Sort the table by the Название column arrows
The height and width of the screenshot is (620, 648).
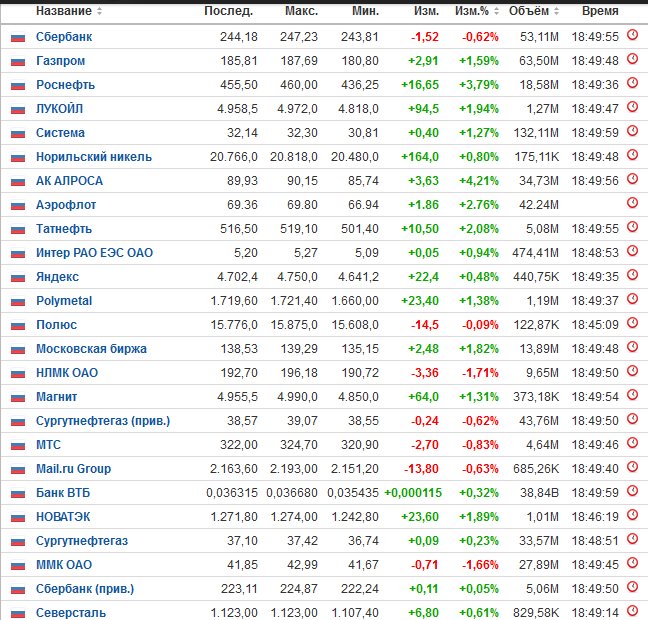(x=99, y=11)
